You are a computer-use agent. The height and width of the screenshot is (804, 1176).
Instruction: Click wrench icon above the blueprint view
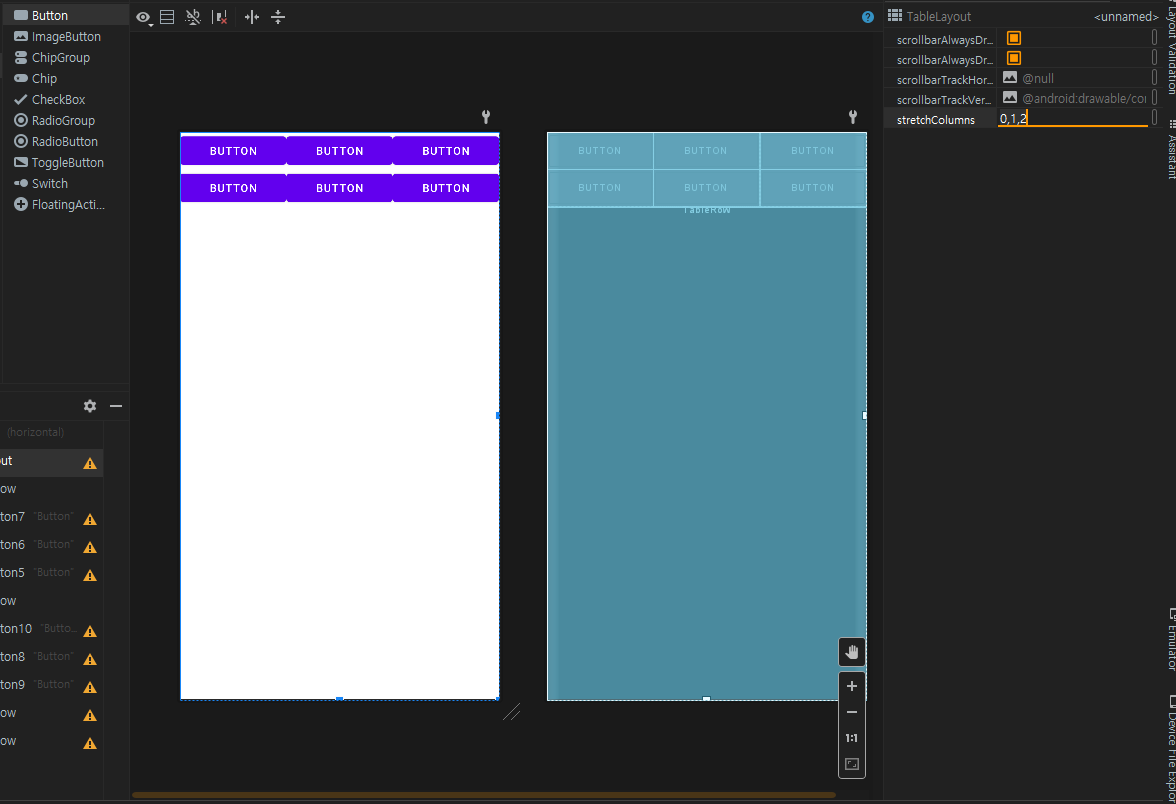[x=853, y=116]
